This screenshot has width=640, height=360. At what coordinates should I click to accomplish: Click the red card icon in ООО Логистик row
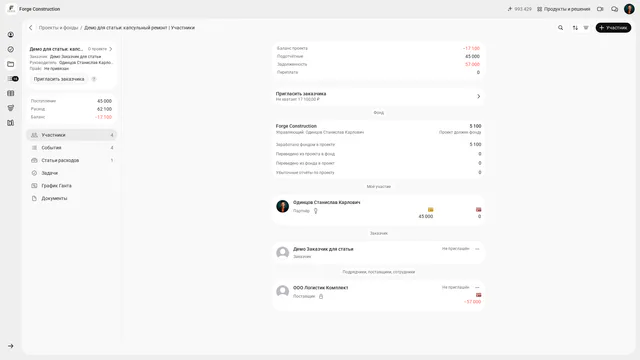tap(478, 295)
